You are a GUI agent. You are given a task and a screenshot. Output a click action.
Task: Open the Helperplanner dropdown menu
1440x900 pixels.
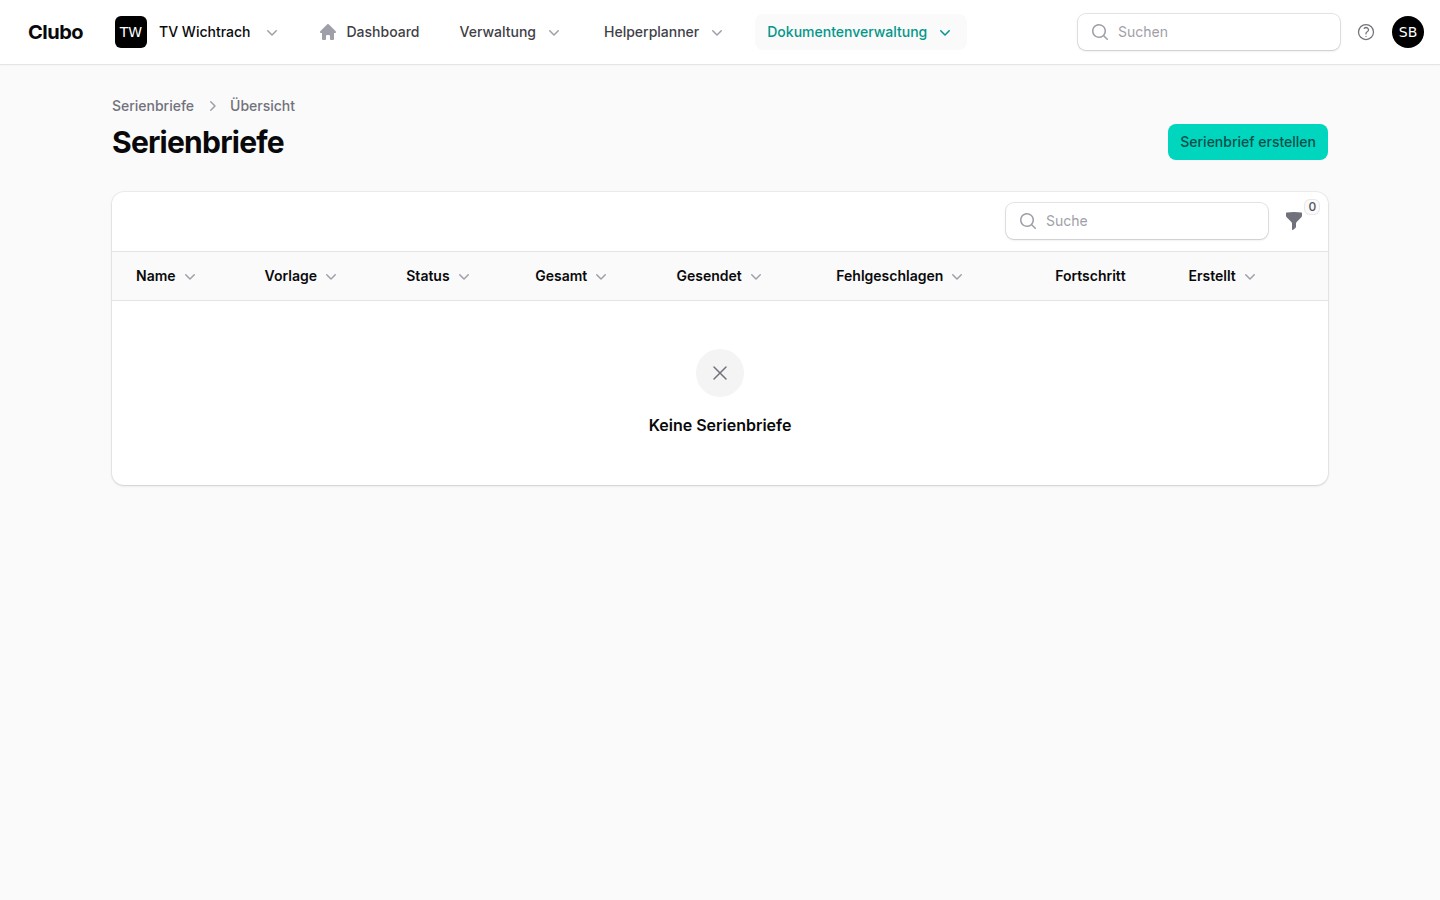point(662,32)
